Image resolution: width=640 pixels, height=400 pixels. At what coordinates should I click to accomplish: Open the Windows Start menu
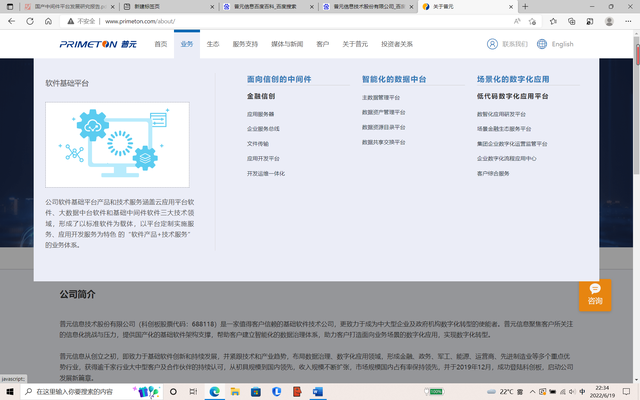click(x=9, y=392)
